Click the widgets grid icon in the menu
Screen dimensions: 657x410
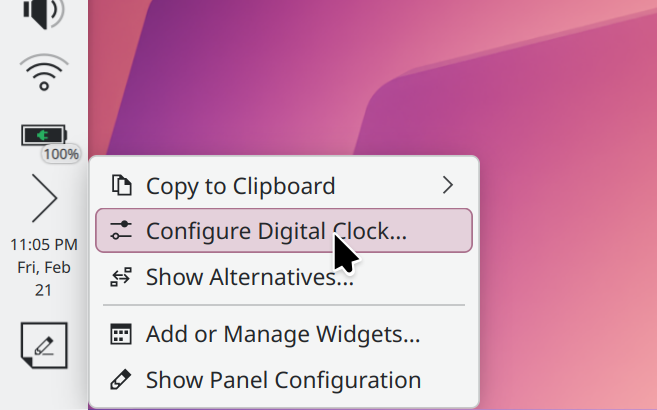tap(121, 334)
